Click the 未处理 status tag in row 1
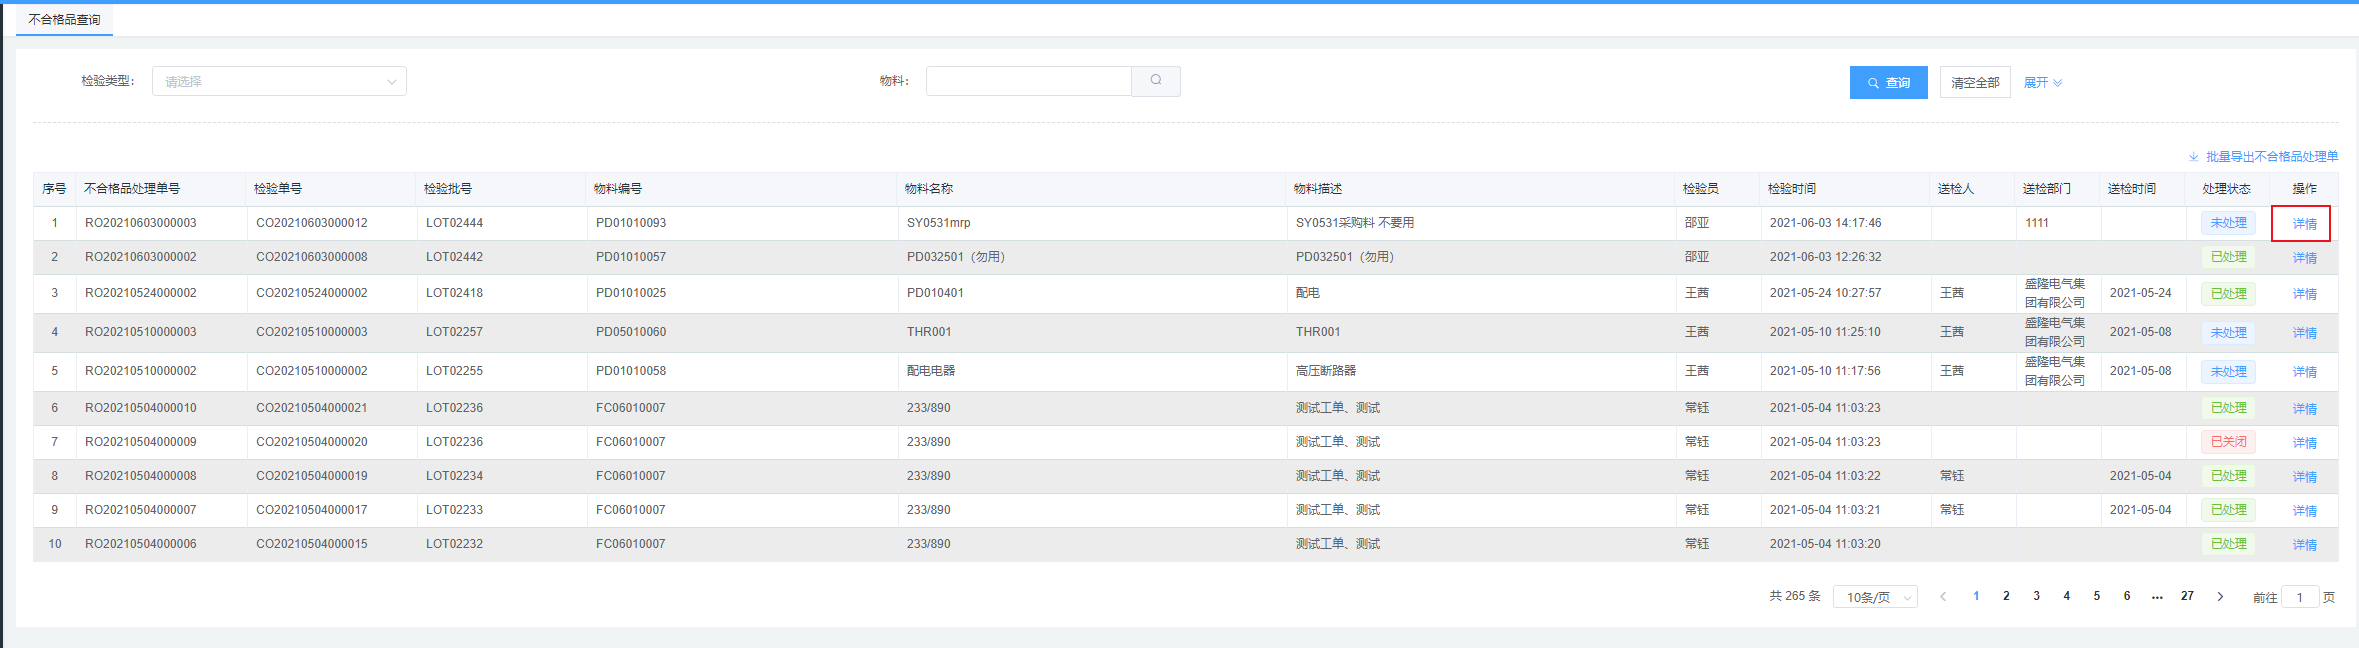Viewport: 2359px width, 648px height. tap(2228, 223)
